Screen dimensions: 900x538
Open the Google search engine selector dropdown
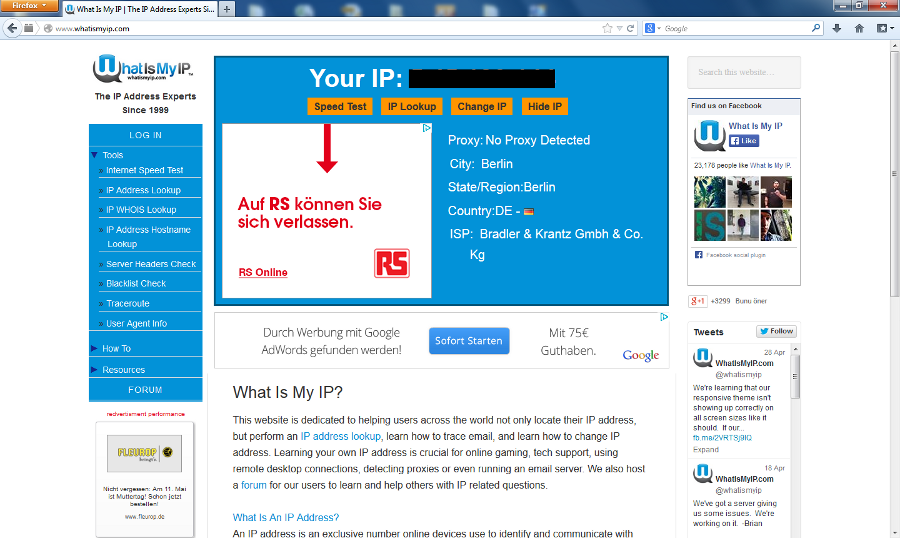[x=653, y=28]
